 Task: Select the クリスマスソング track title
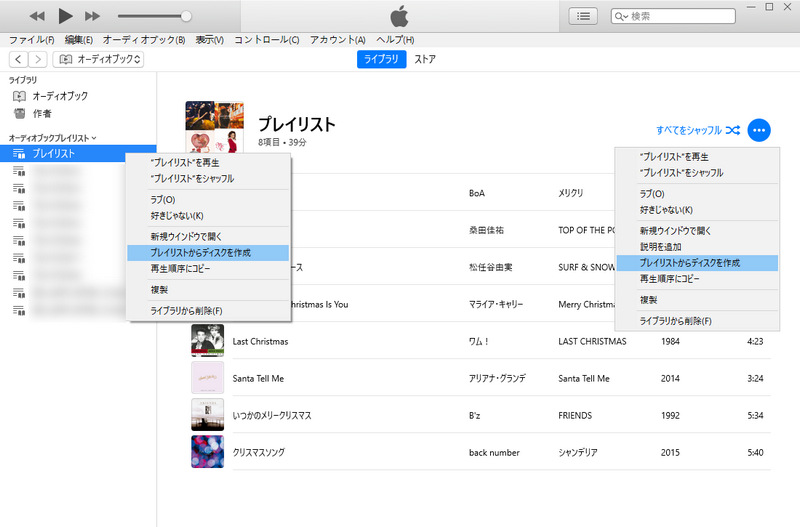[259, 453]
